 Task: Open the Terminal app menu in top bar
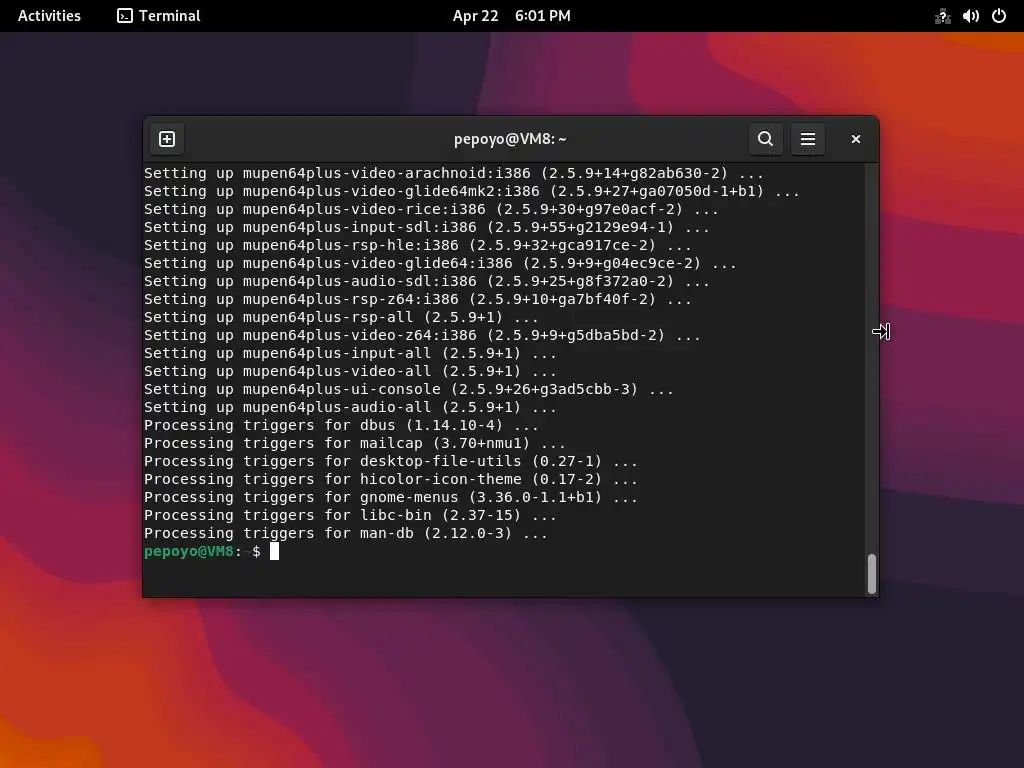(159, 16)
